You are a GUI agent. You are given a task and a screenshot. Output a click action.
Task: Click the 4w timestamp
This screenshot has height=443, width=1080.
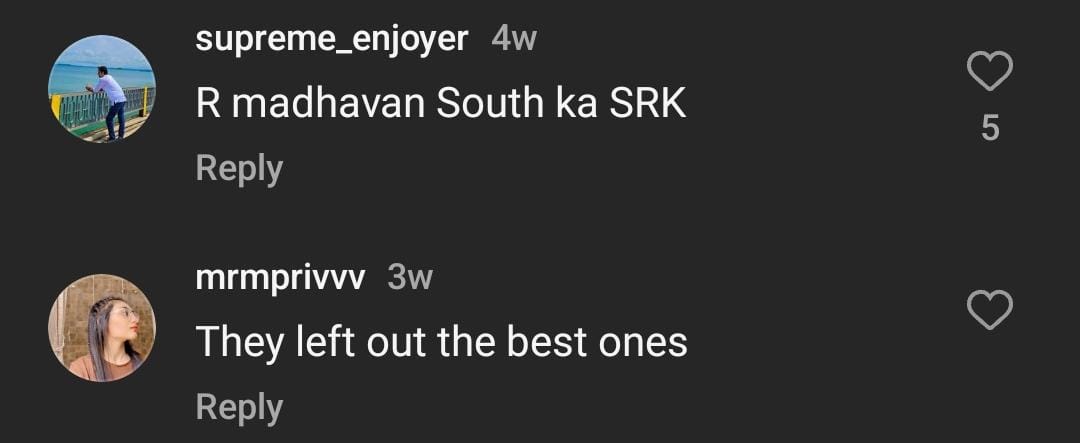coord(514,39)
